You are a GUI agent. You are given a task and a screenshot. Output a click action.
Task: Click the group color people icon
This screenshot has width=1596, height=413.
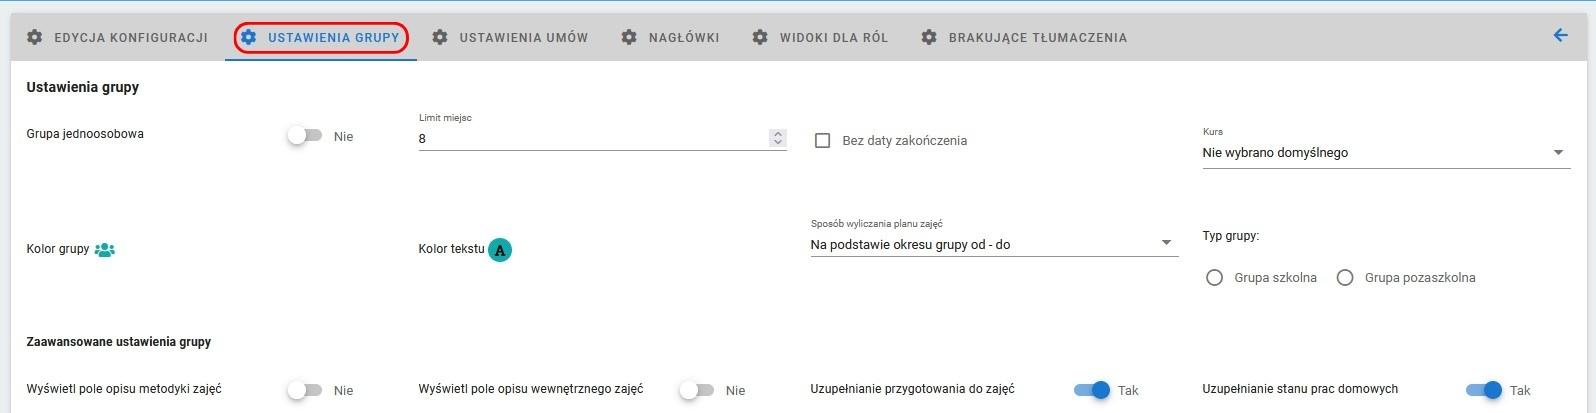[104, 250]
